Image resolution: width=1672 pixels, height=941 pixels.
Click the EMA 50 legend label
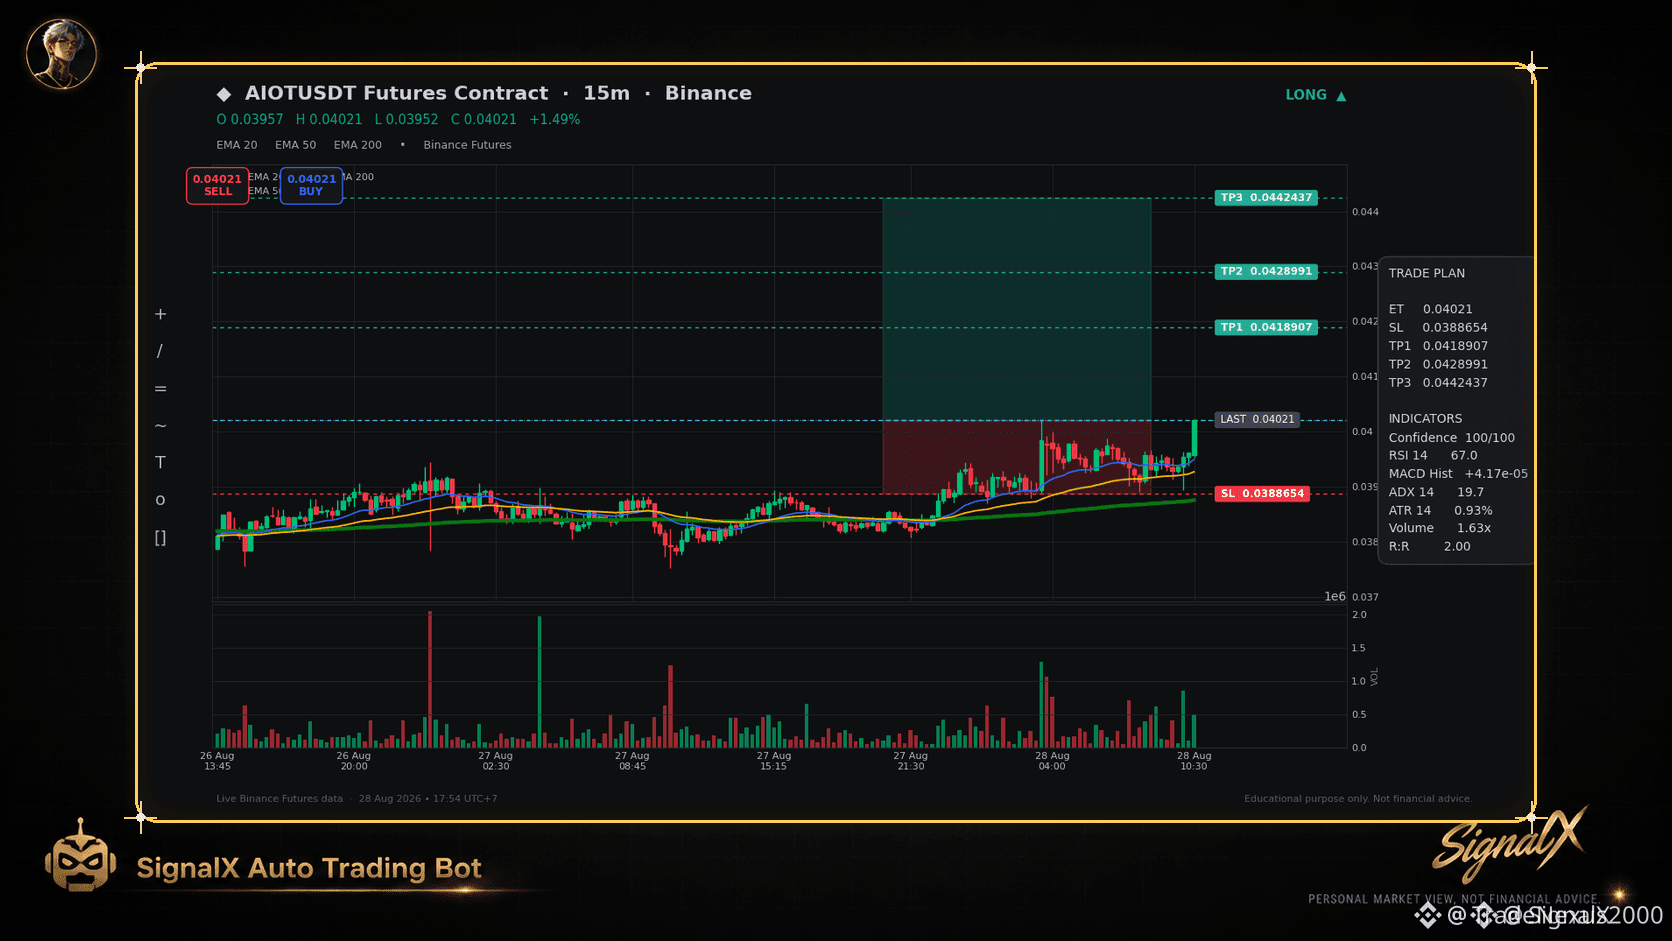click(296, 145)
